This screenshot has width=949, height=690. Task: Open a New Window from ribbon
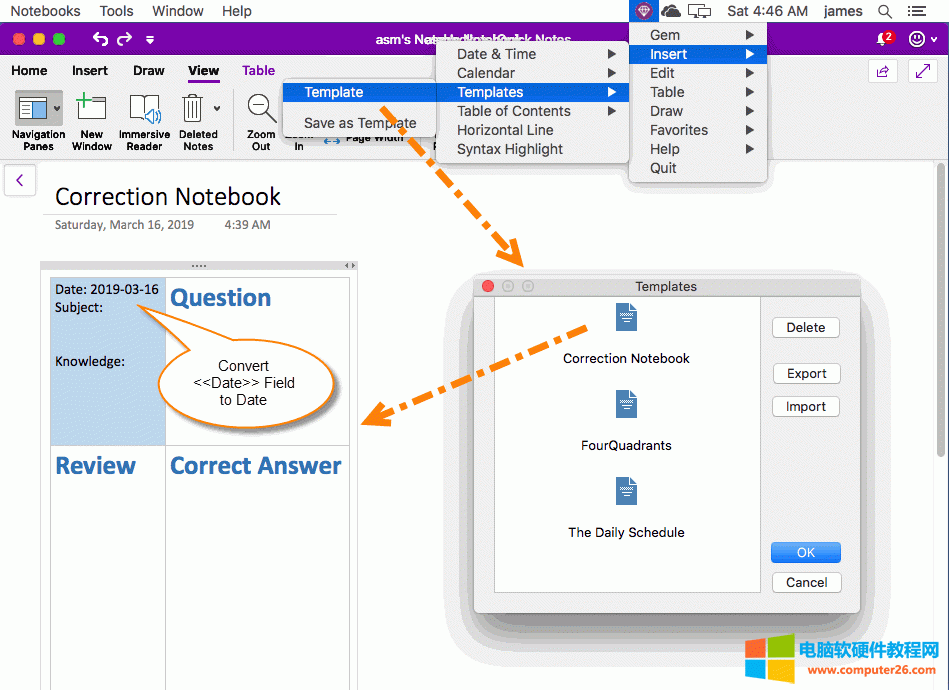coord(91,108)
